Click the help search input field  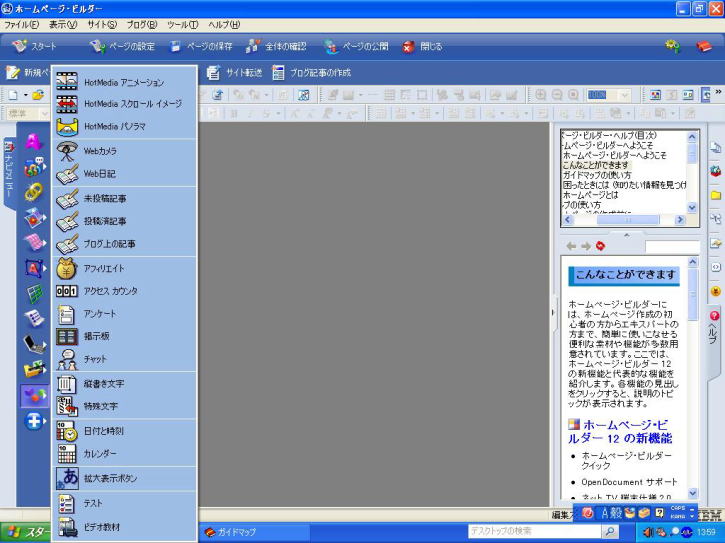(672, 246)
